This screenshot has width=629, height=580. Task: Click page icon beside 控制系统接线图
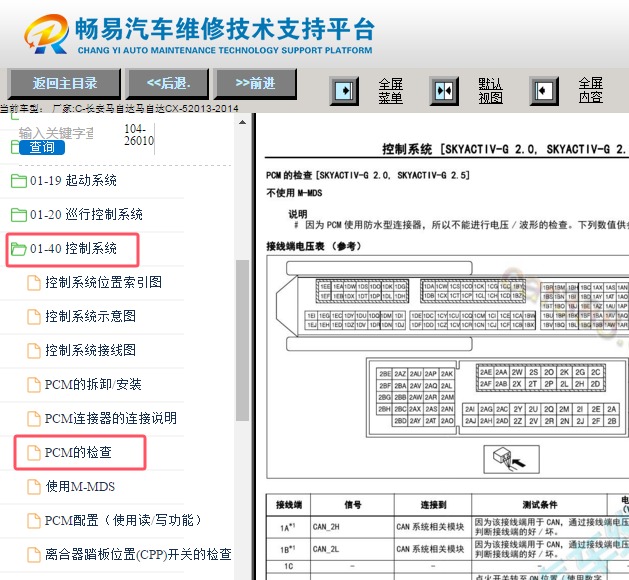[x=34, y=351]
